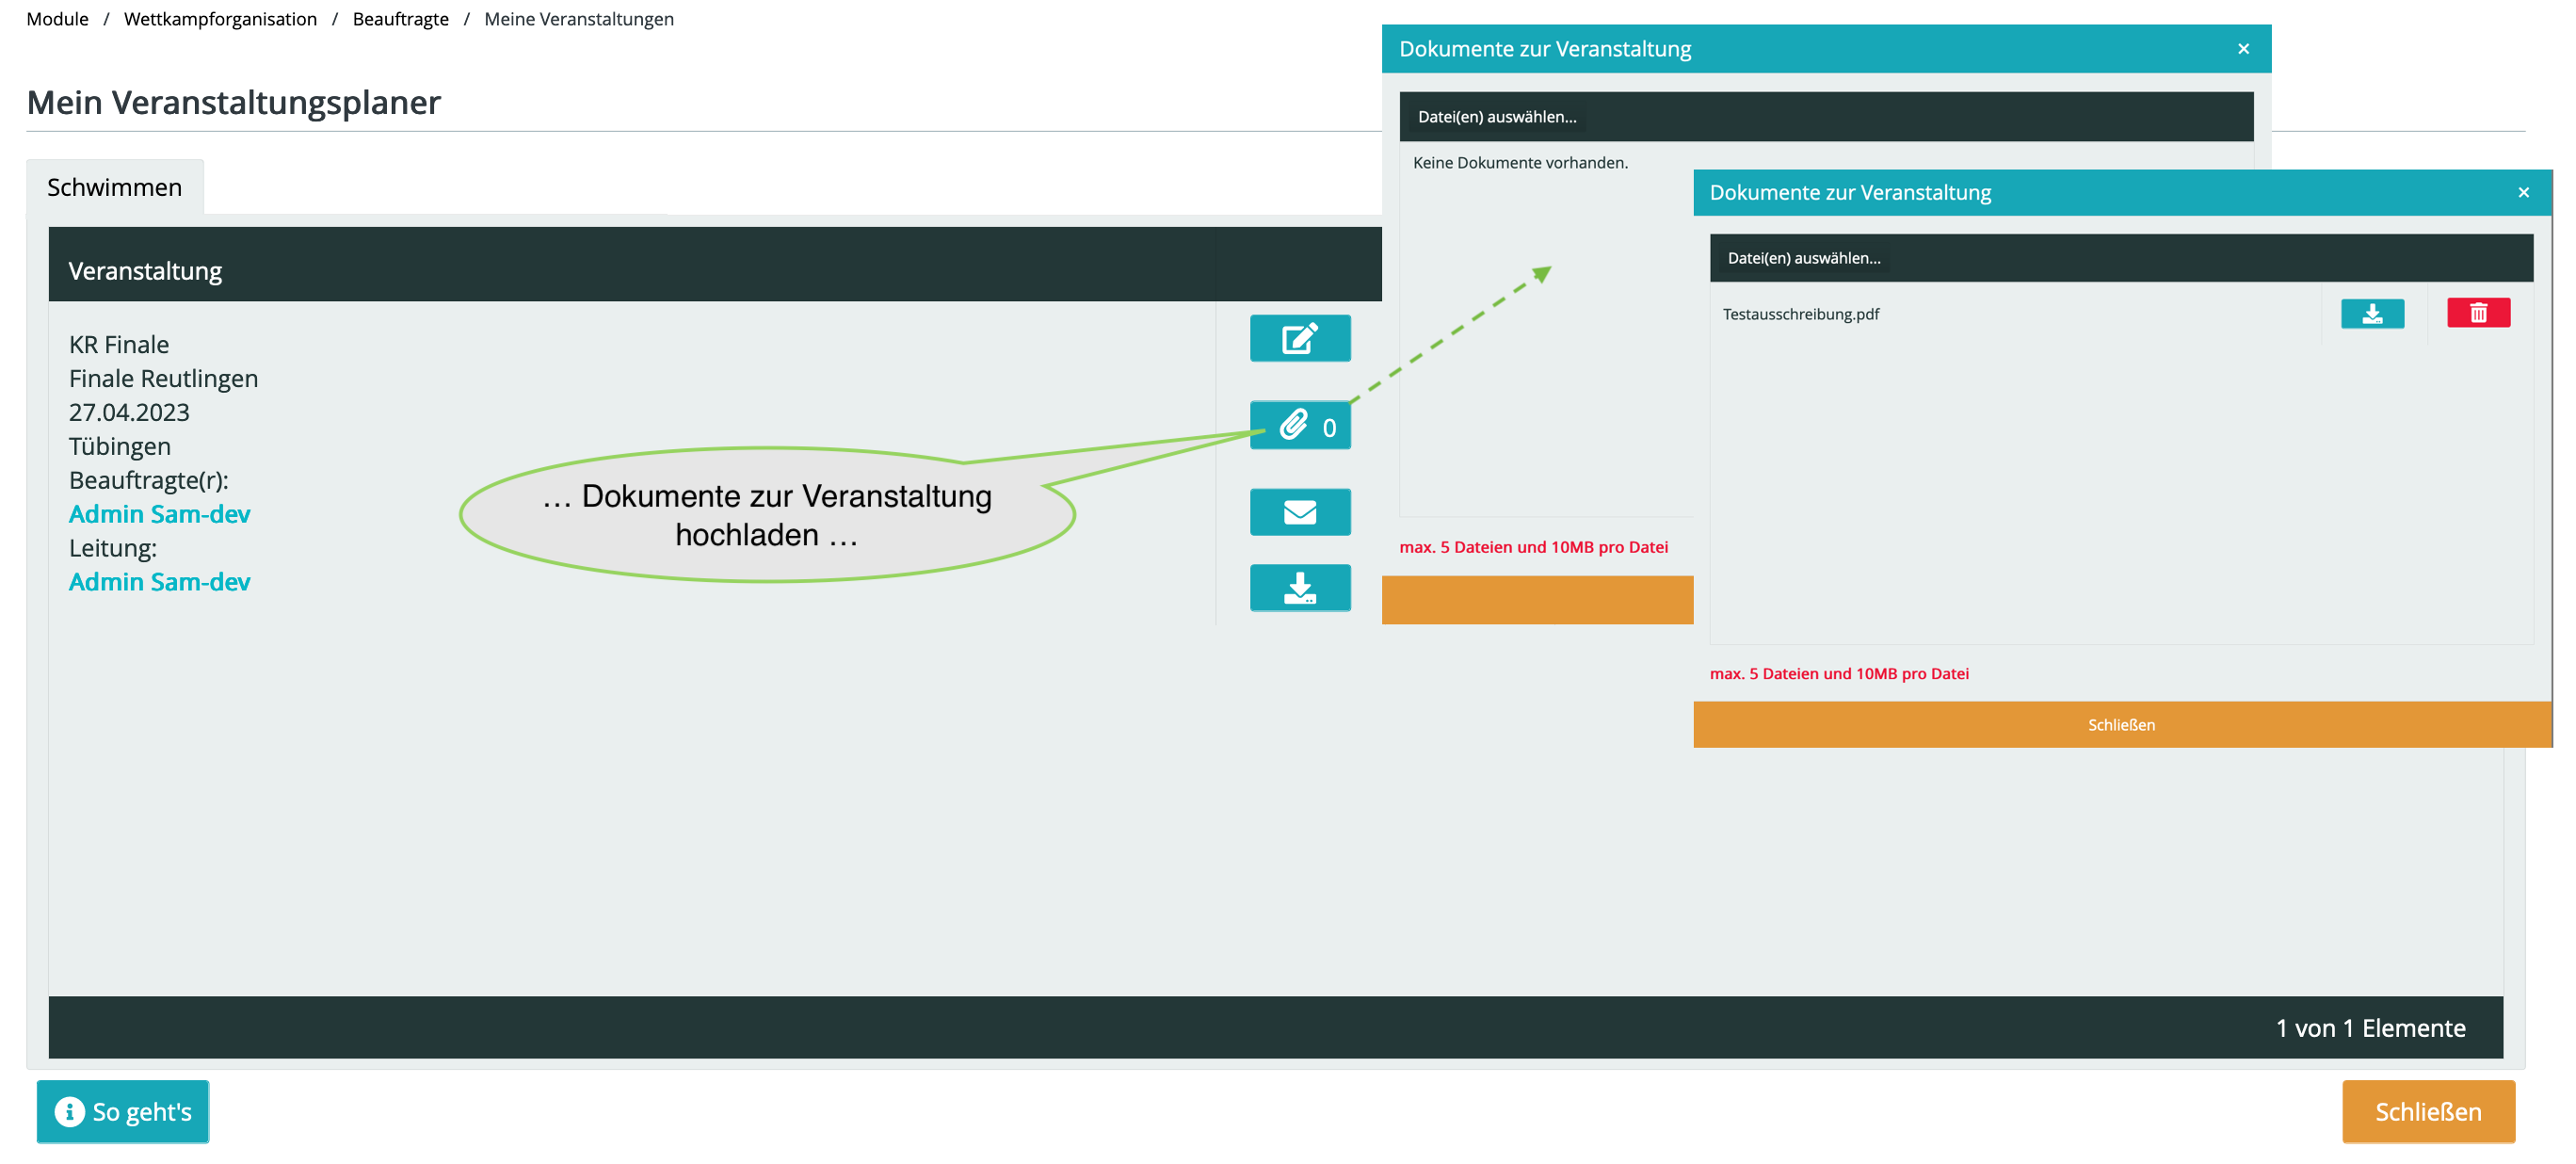The image size is (2576, 1164).
Task: Click the download icon button in the event row
Action: coord(1299,588)
